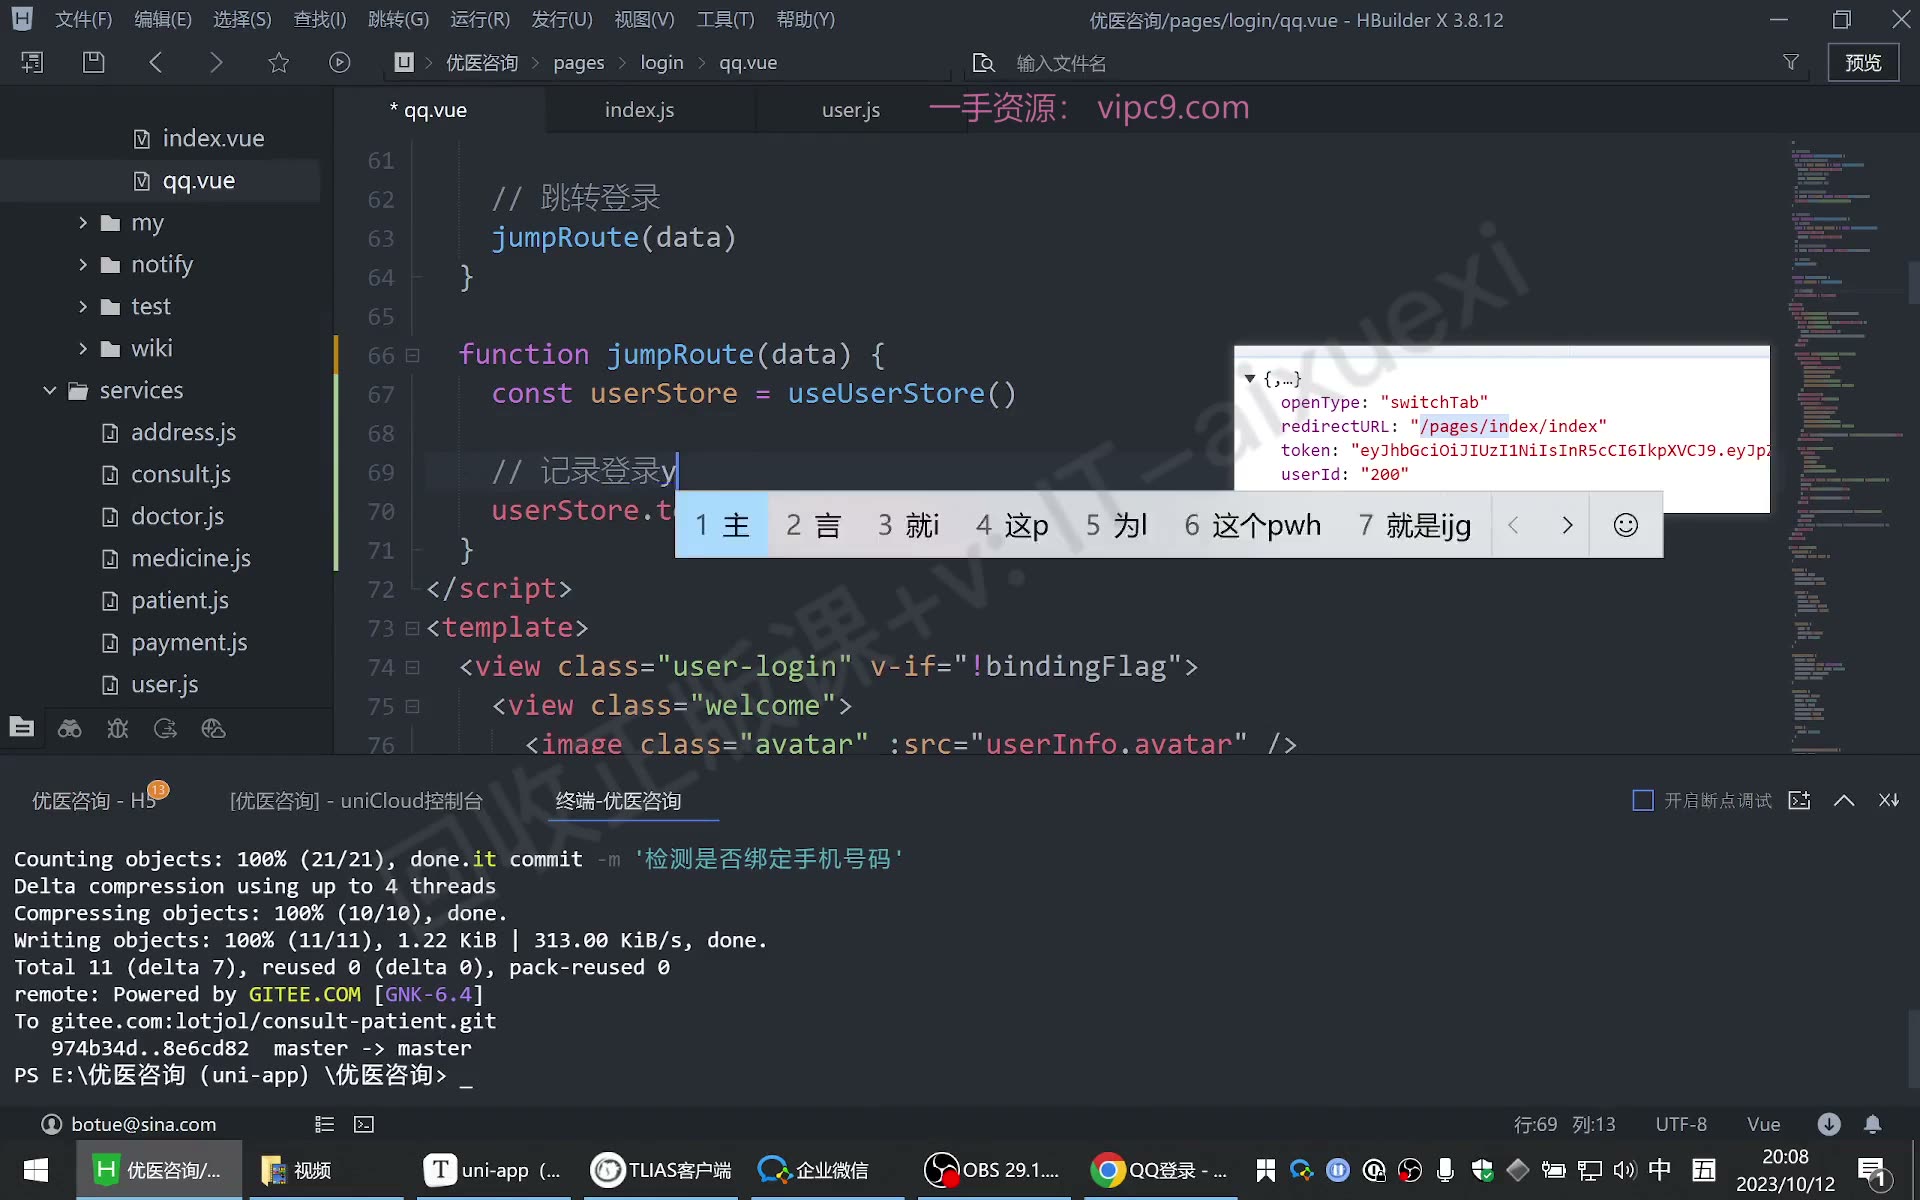This screenshot has height=1200, width=1920.
Task: Click the bookmark star icon
Action: pos(278,62)
